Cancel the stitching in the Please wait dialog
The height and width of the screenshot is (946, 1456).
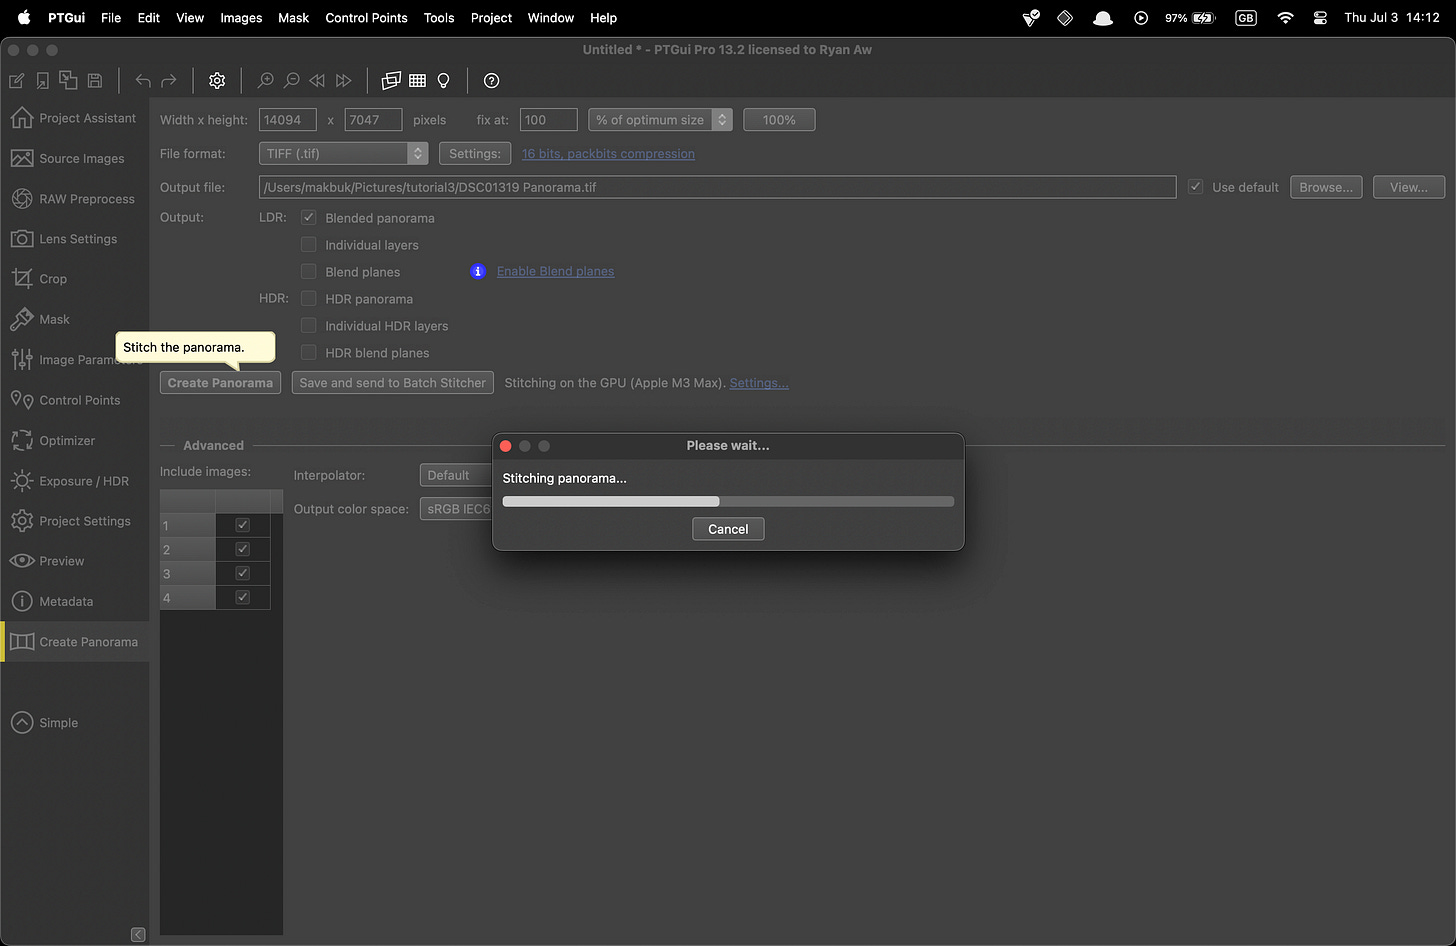click(x=728, y=529)
